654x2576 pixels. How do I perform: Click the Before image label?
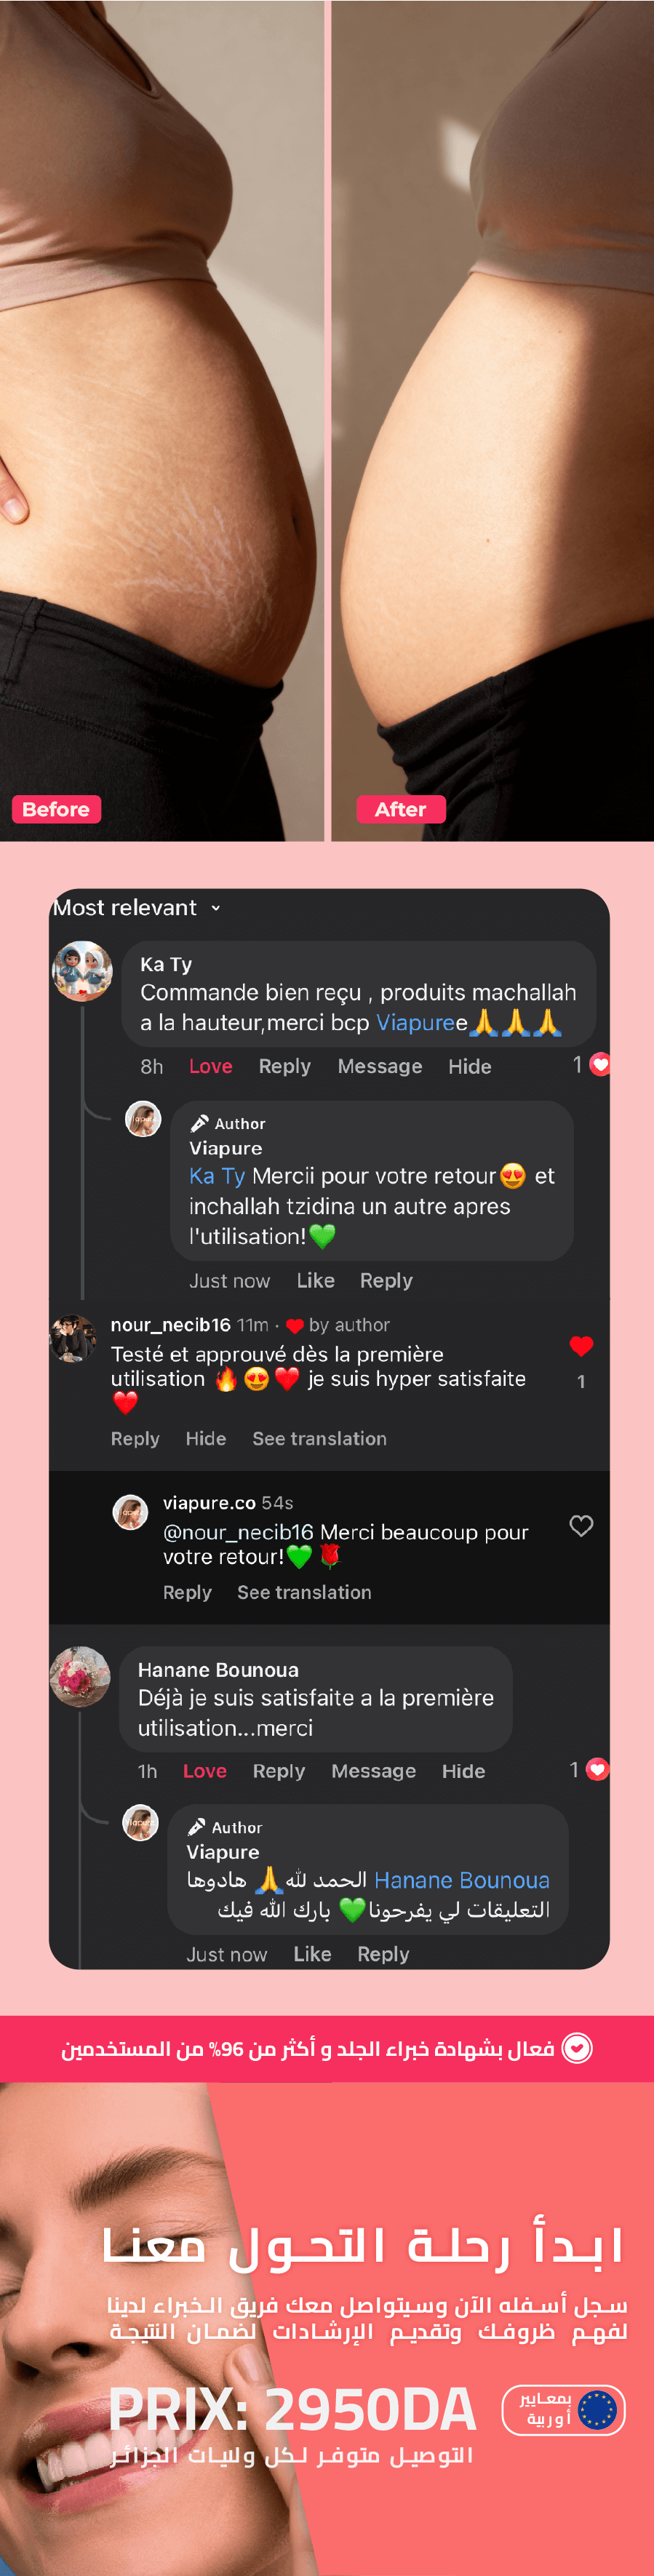pos(56,809)
